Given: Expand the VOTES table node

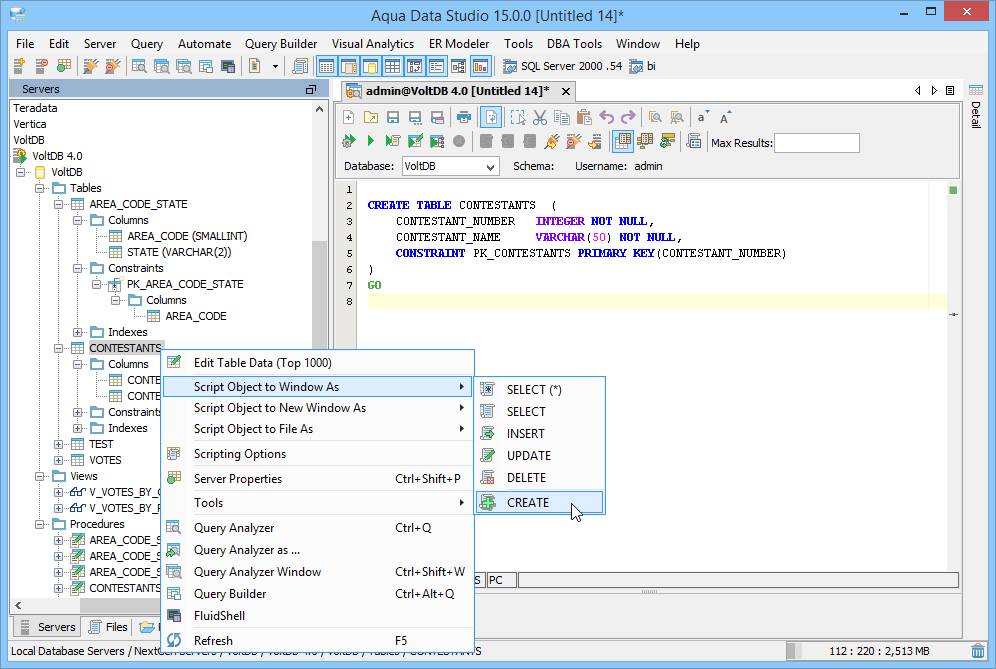Looking at the screenshot, I should 59,460.
